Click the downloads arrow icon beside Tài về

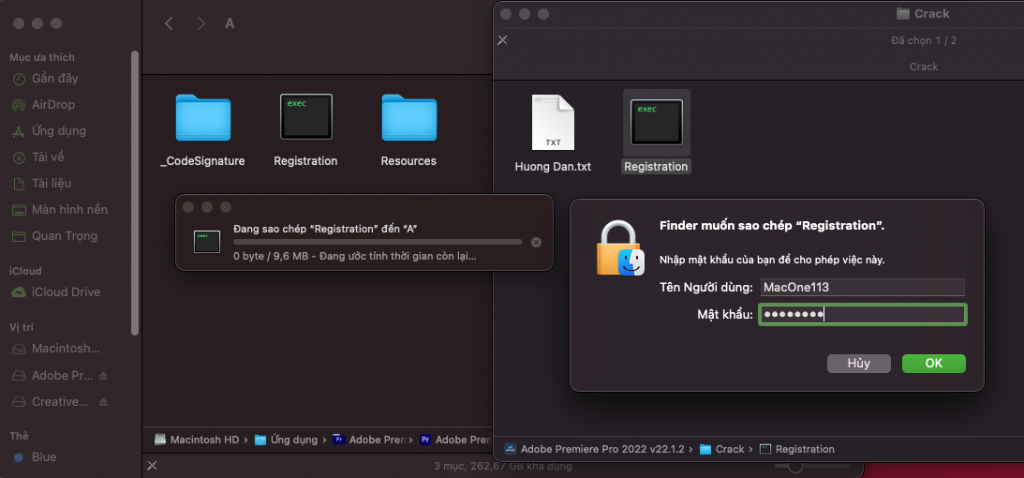19,157
